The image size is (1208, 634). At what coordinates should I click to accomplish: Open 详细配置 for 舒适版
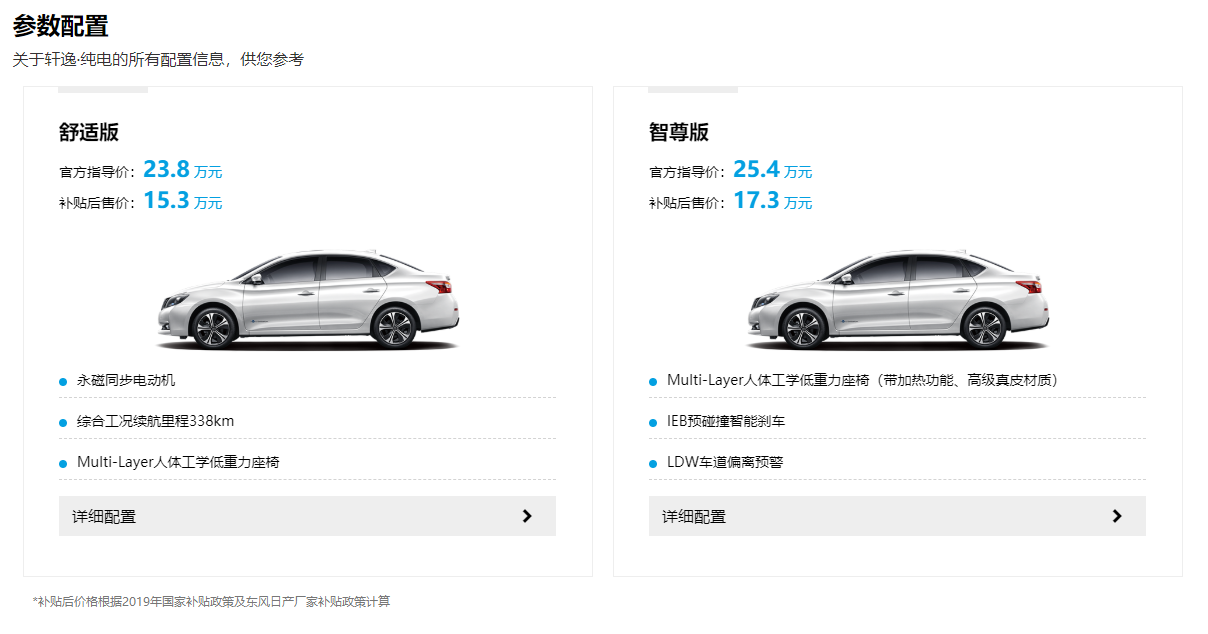104,517
